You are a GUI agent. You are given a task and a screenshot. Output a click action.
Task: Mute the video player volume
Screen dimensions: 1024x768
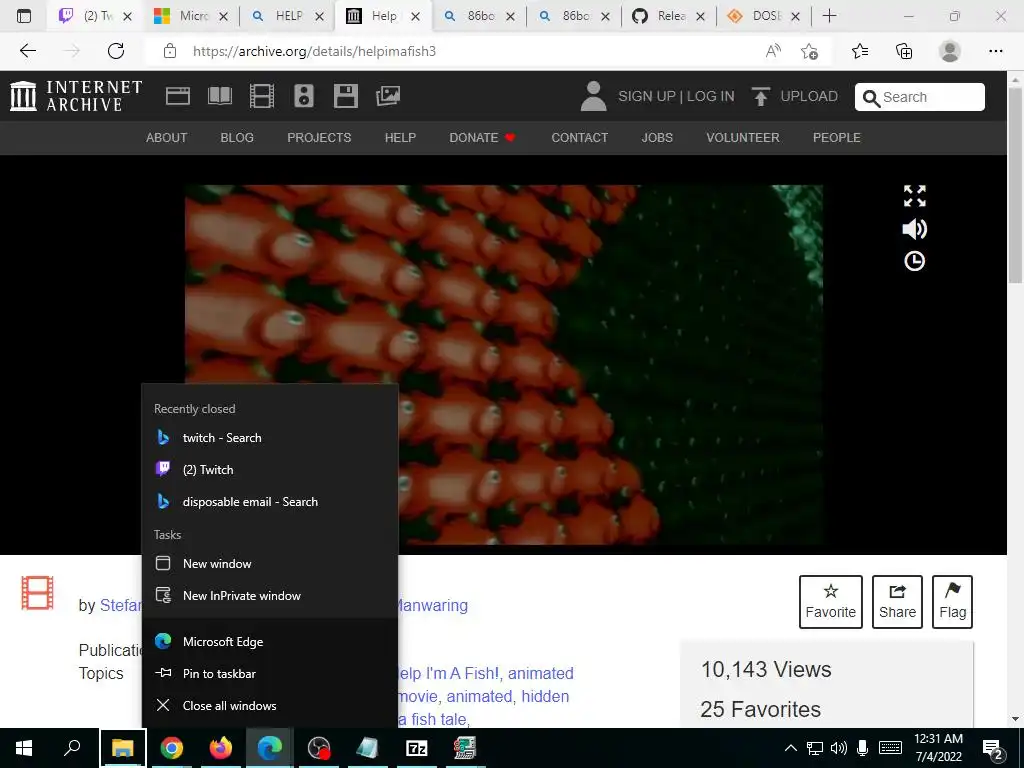point(914,229)
